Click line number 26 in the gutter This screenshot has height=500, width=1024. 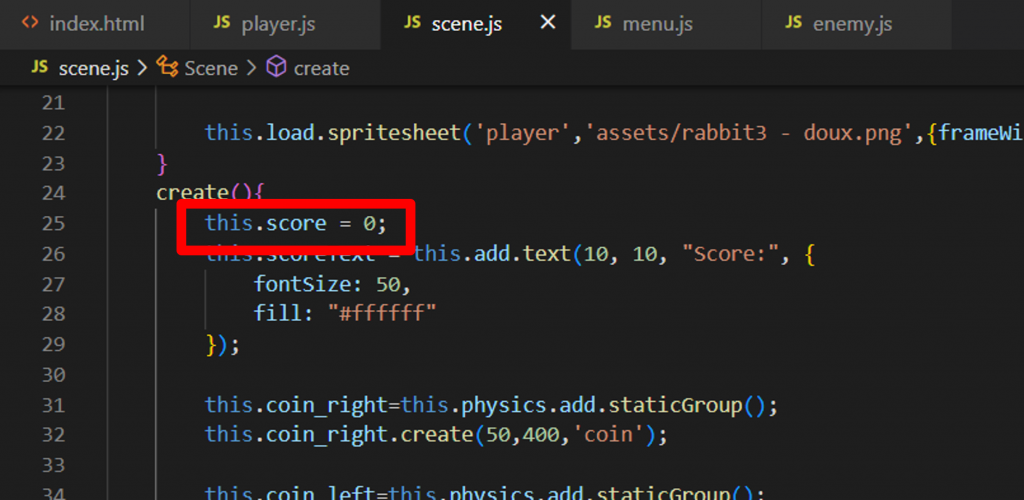[53, 254]
